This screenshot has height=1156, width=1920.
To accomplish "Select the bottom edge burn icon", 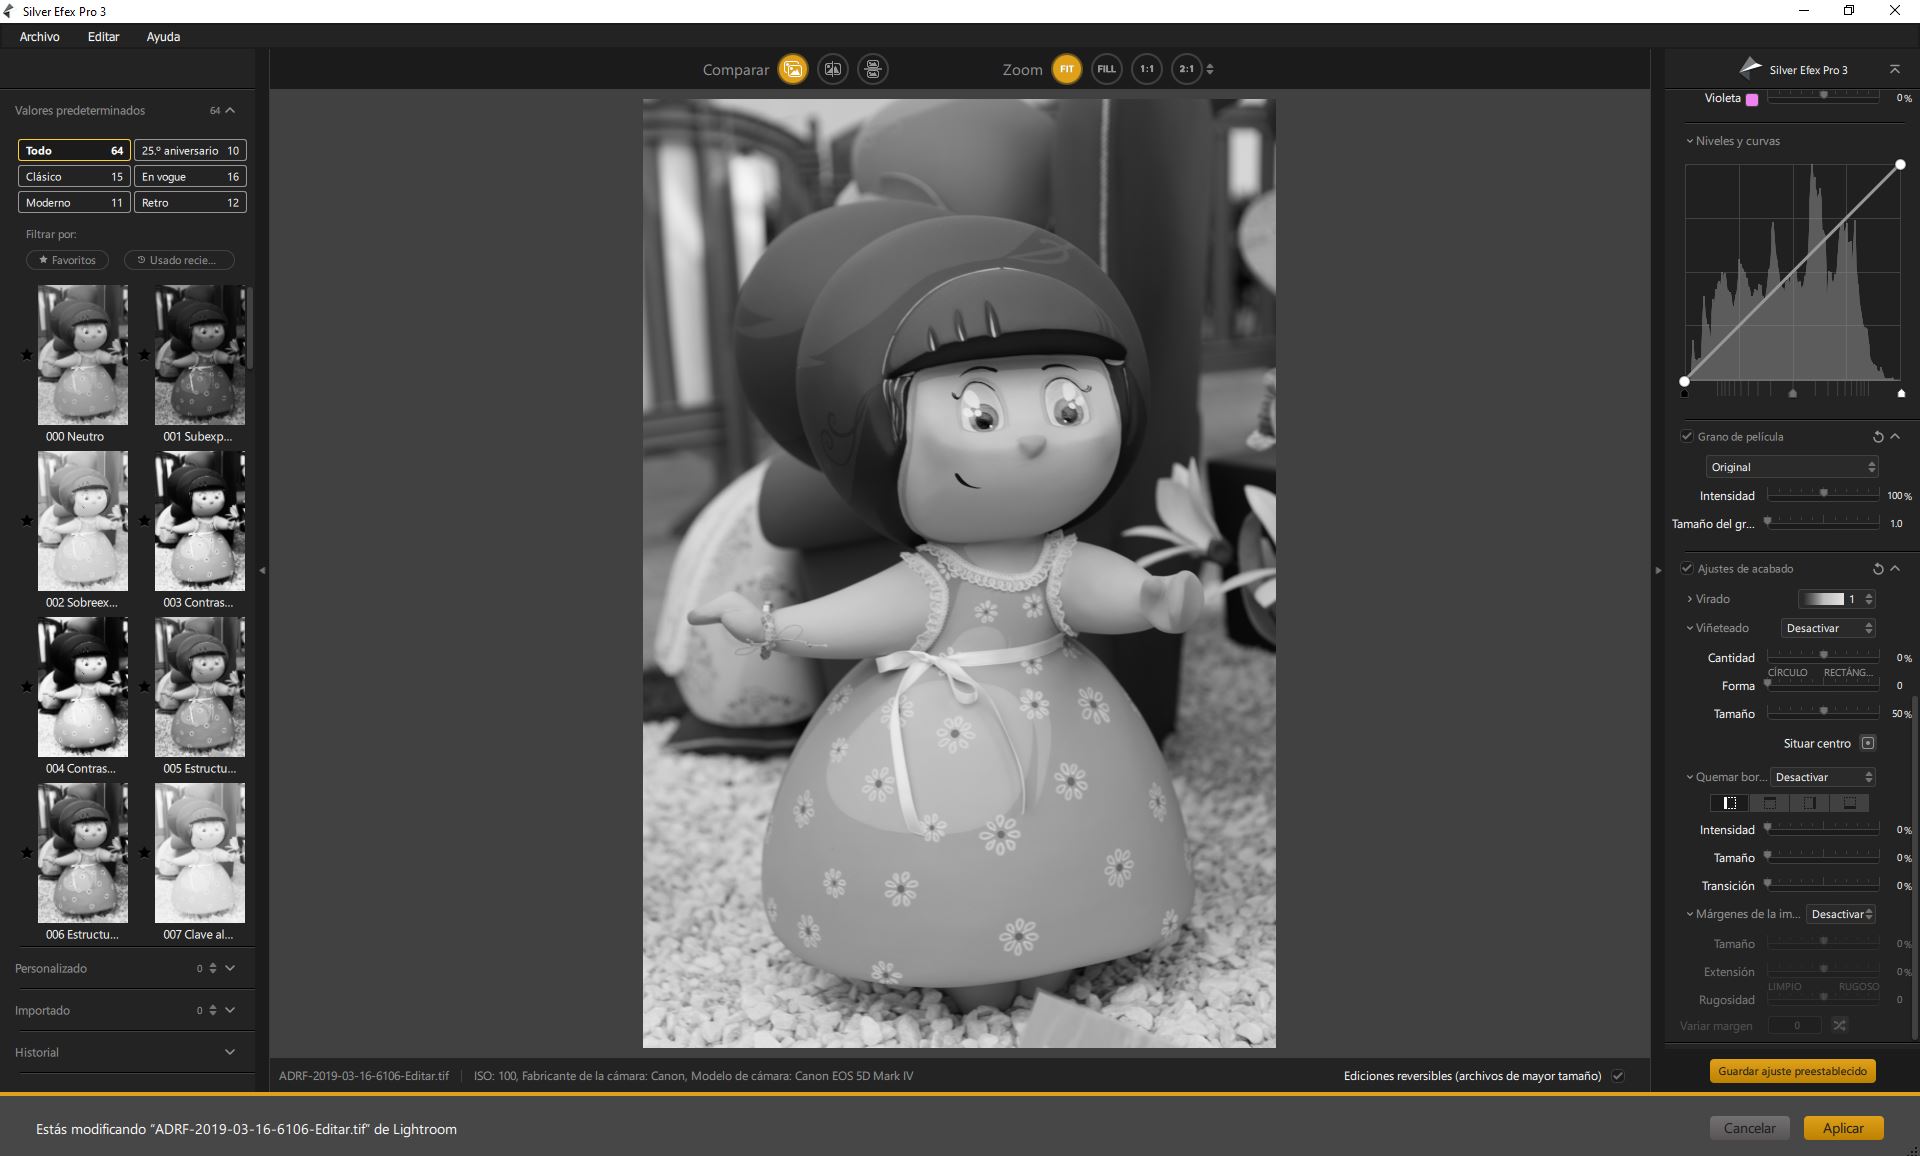I will tap(1849, 803).
